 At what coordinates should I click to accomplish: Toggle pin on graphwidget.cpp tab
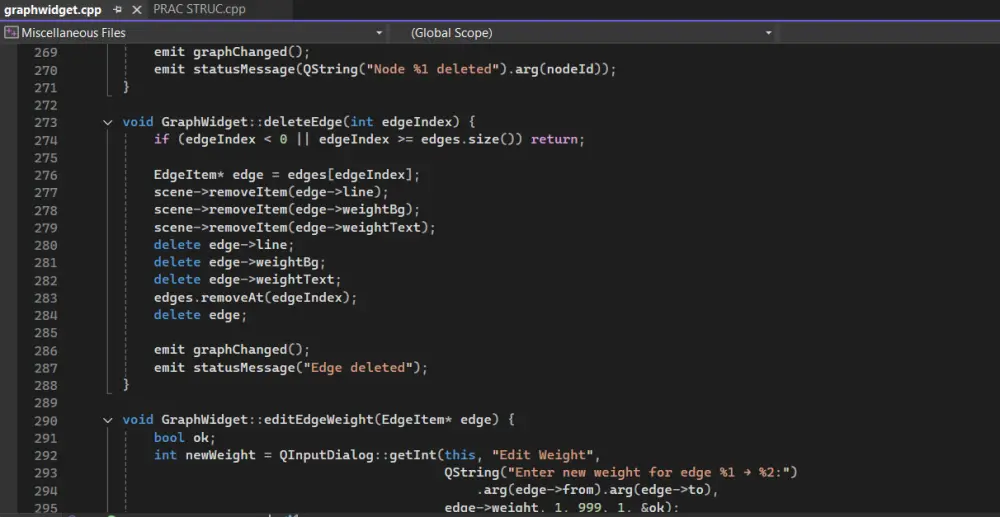(x=117, y=10)
